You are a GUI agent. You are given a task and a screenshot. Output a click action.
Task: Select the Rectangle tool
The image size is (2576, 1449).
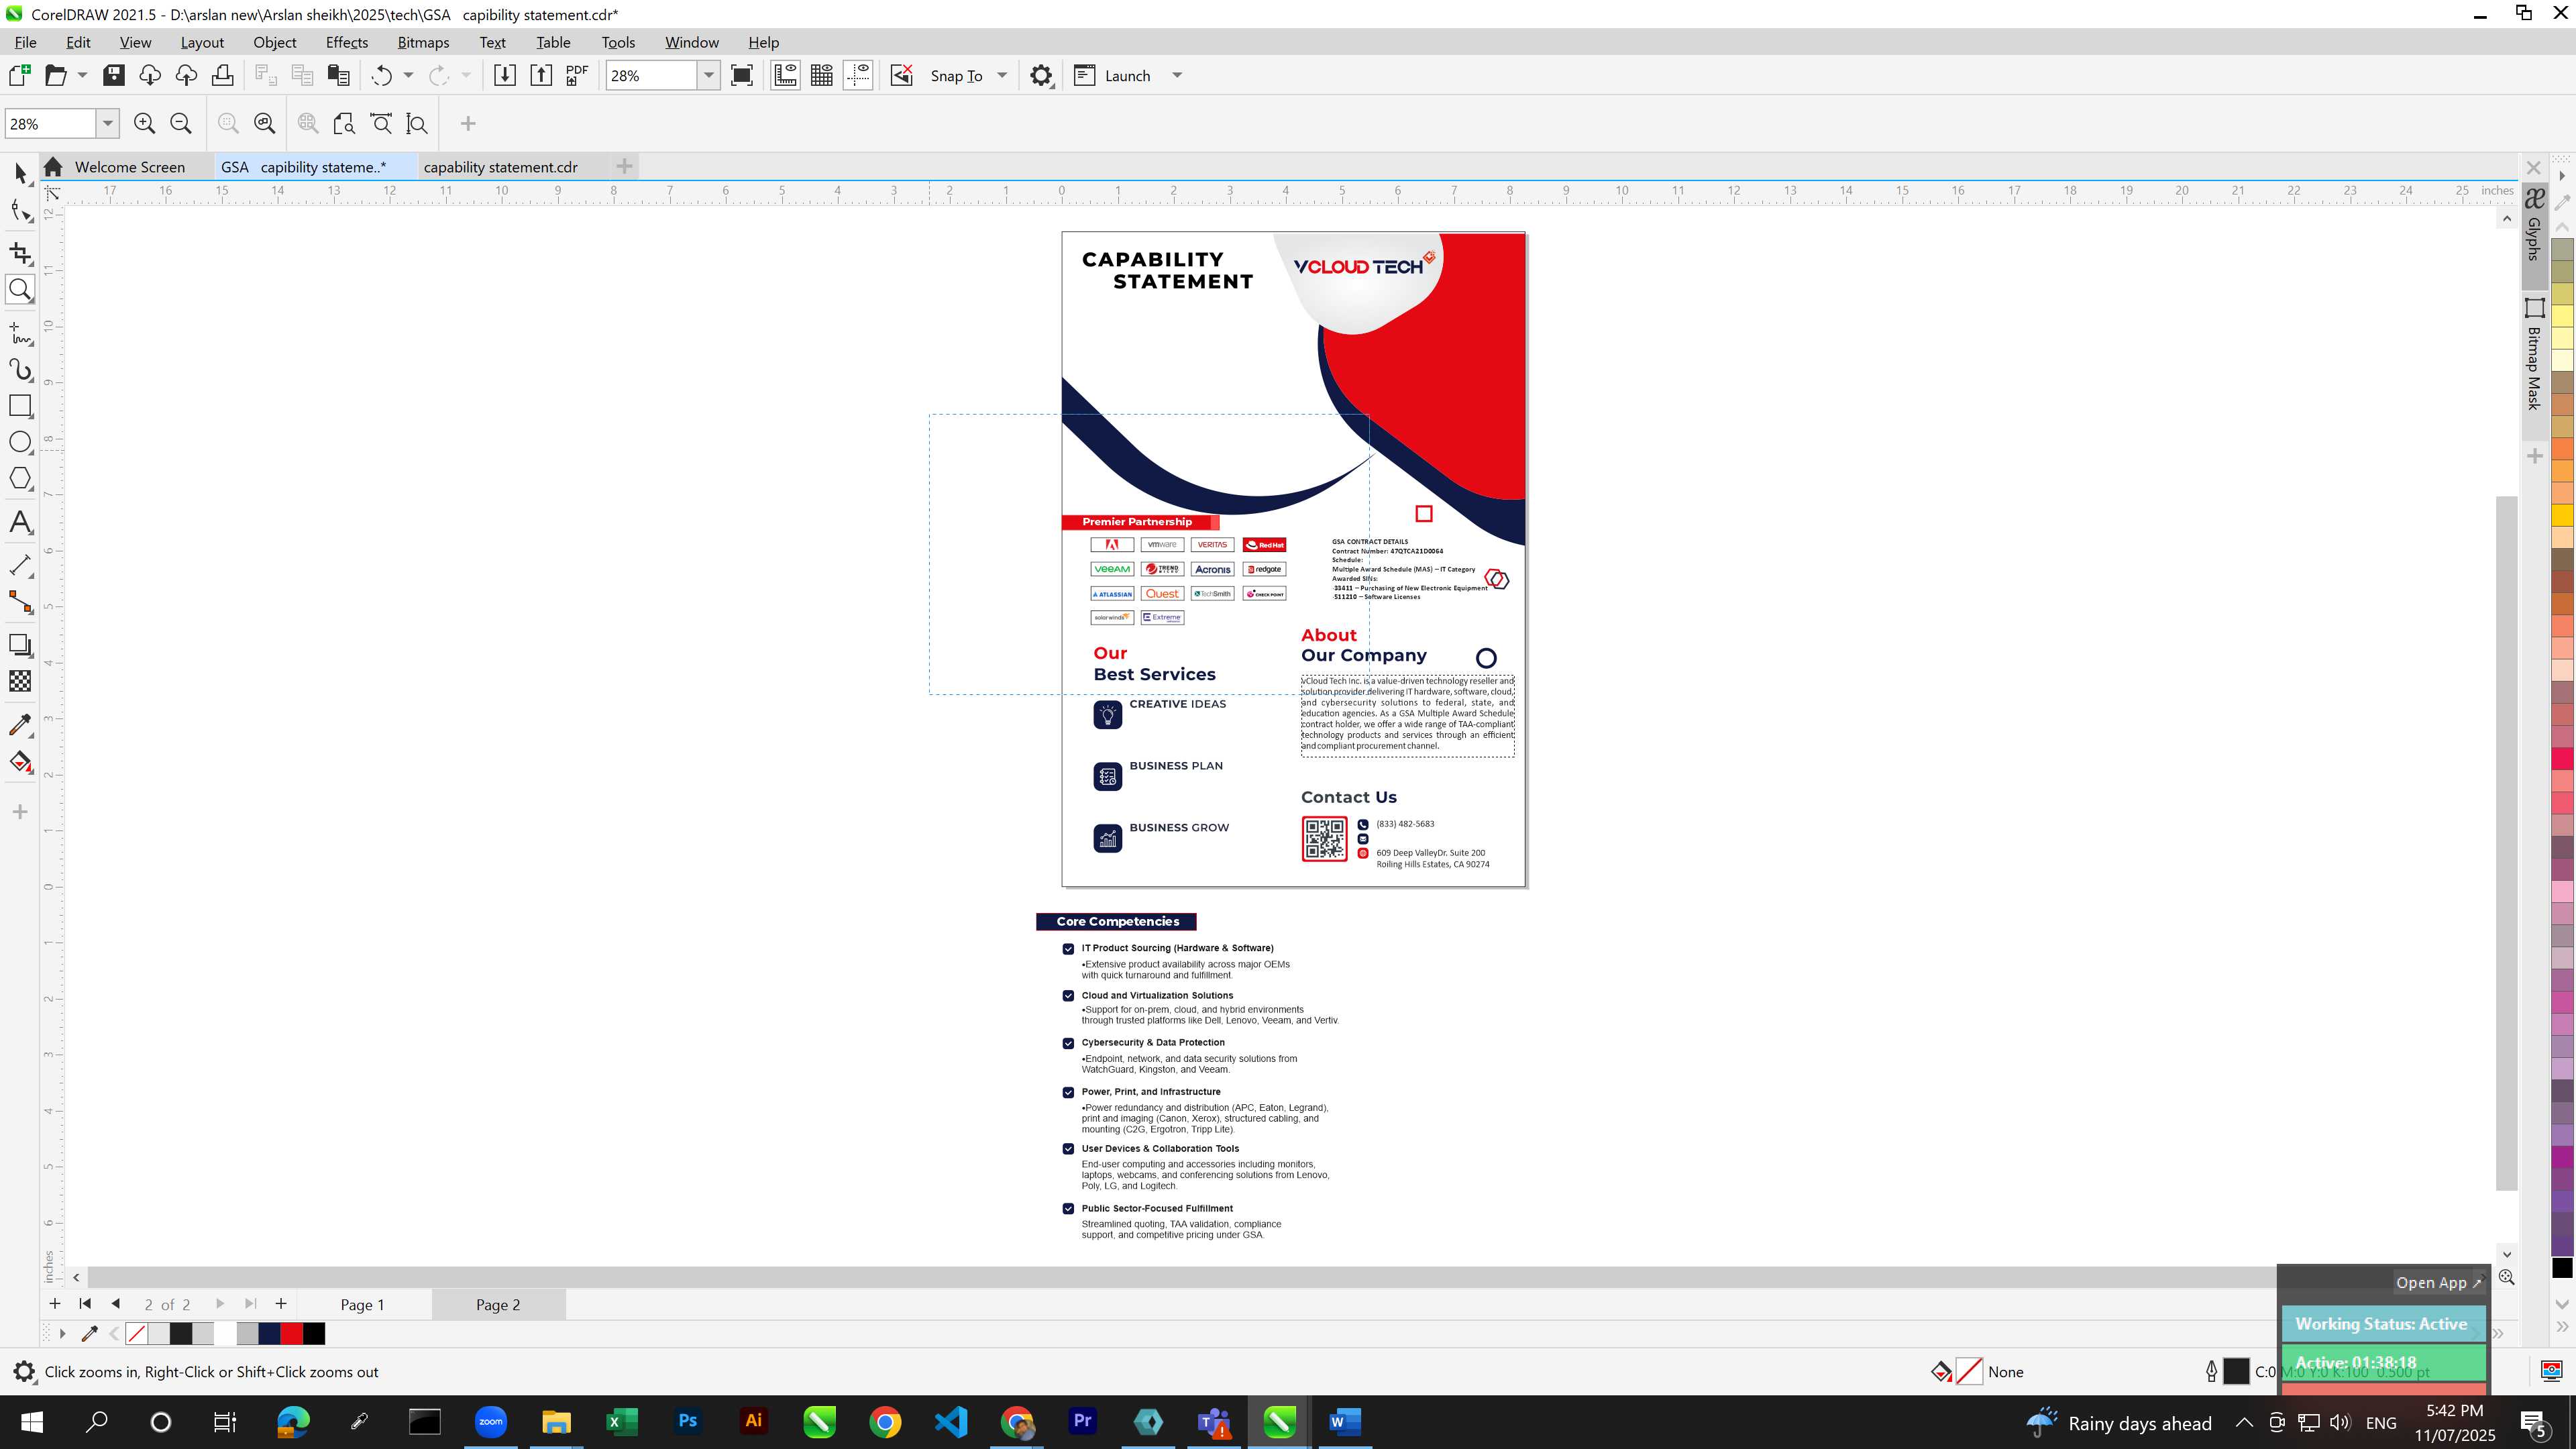tap(20, 405)
